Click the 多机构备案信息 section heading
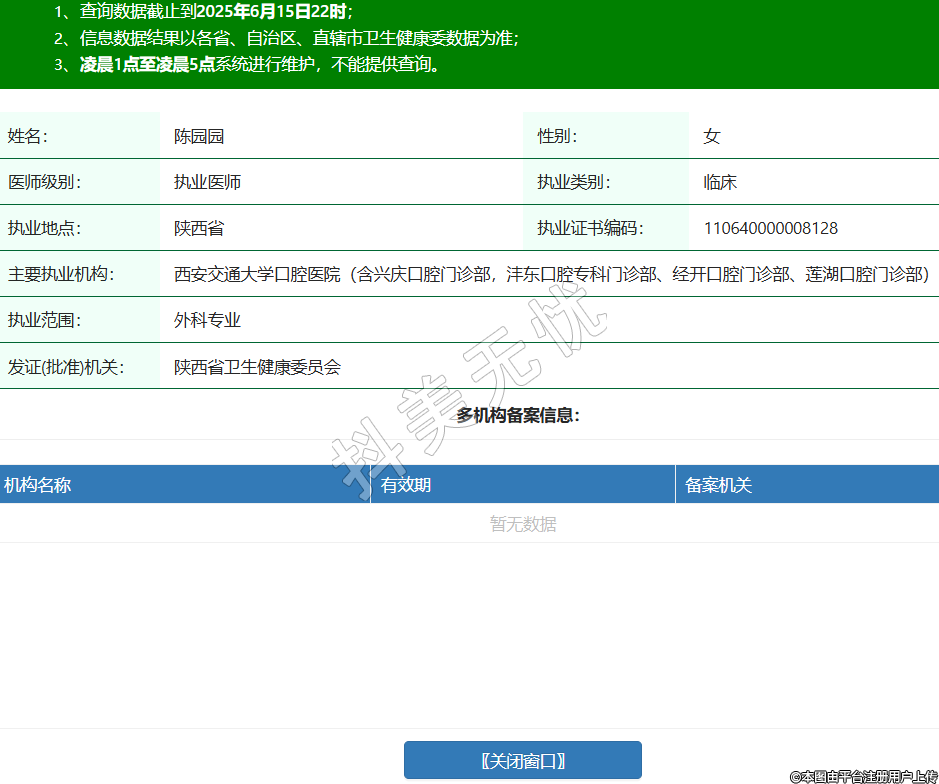 point(518,415)
